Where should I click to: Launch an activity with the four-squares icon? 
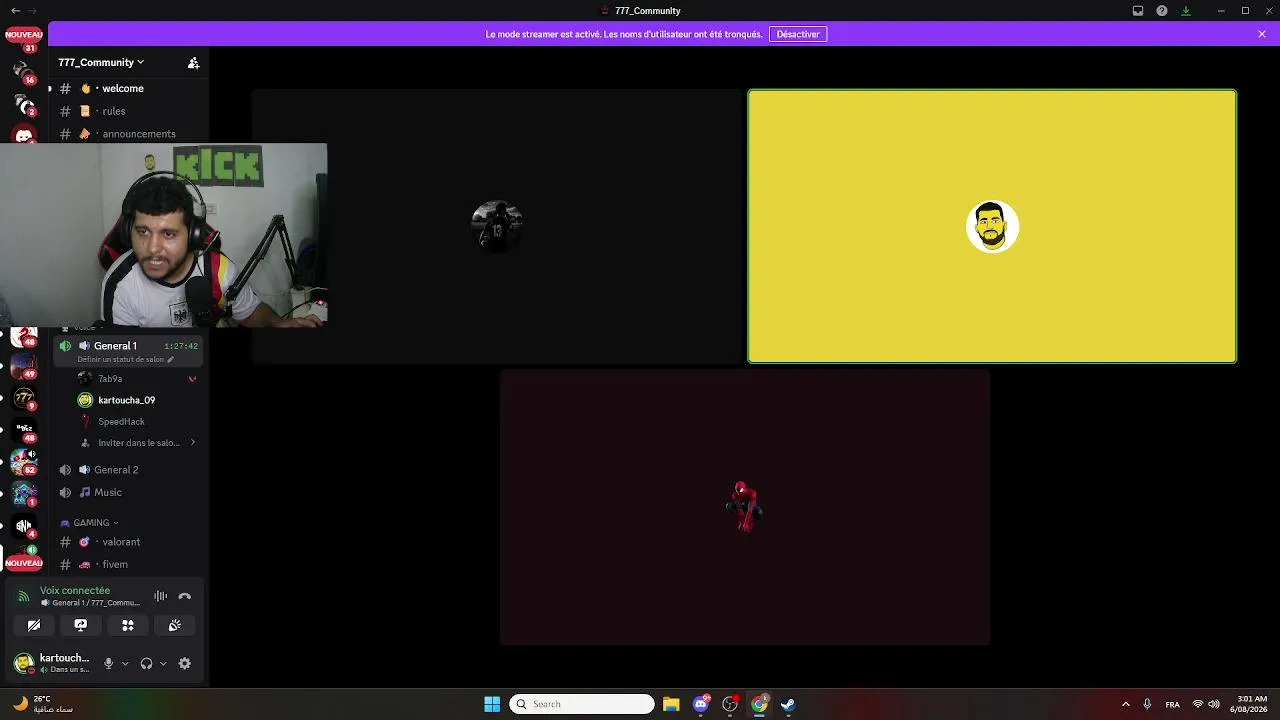128,625
